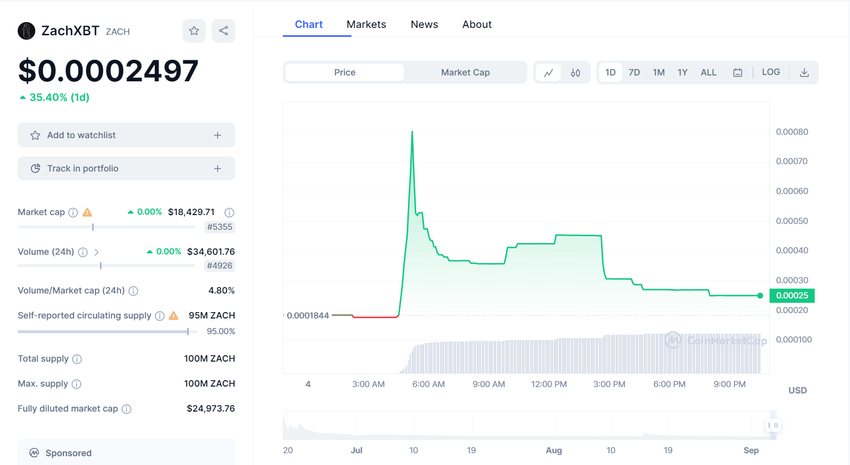Open the info icon next to Total supply
The height and width of the screenshot is (465, 850).
77,359
